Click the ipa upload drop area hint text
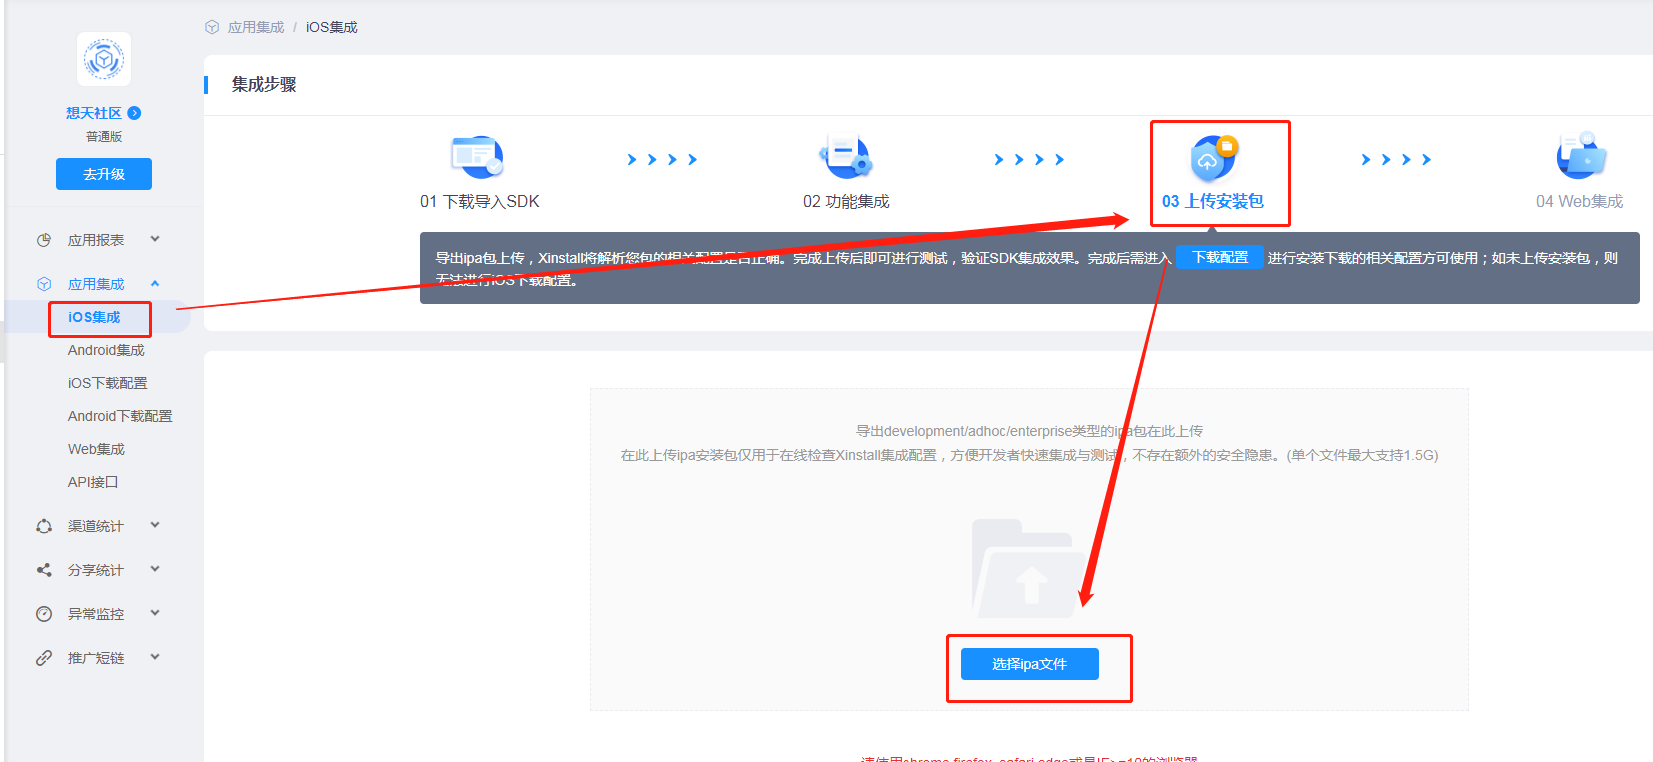 coord(1029,443)
